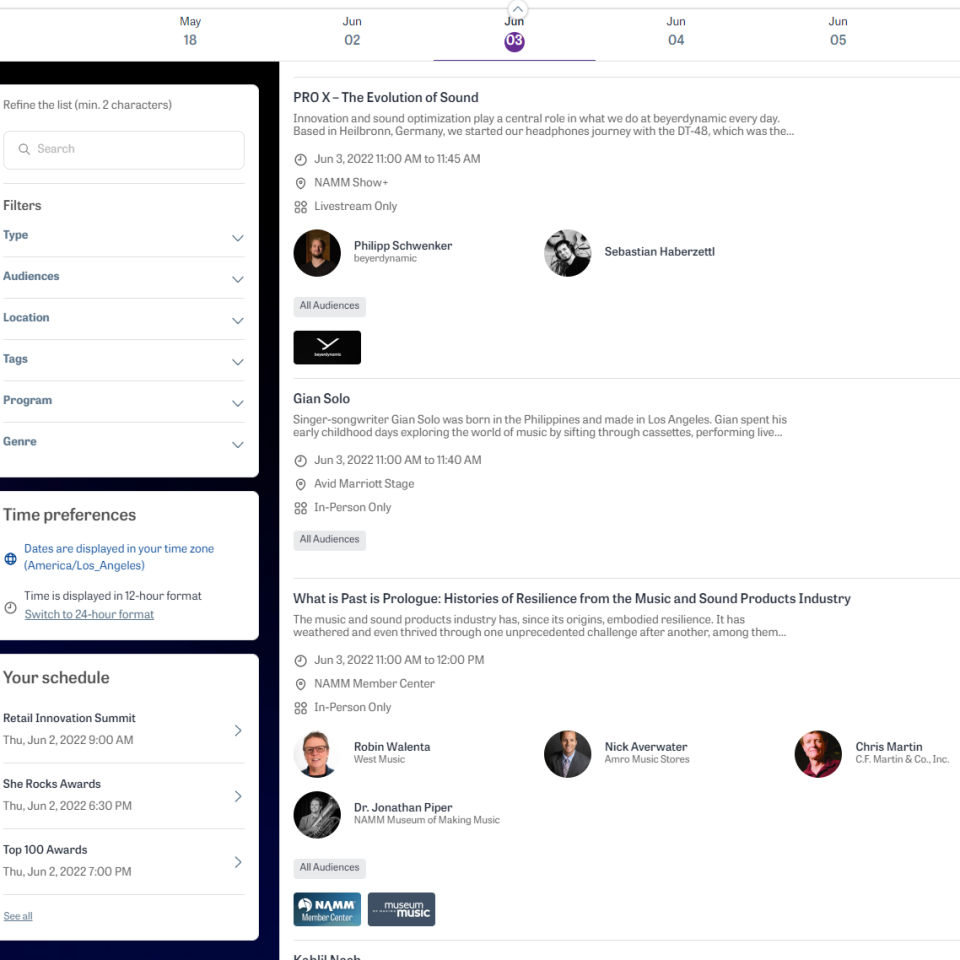Viewport: 960px width, 960px height.
Task: Click the globe time zone icon
Action: [x=10, y=558]
